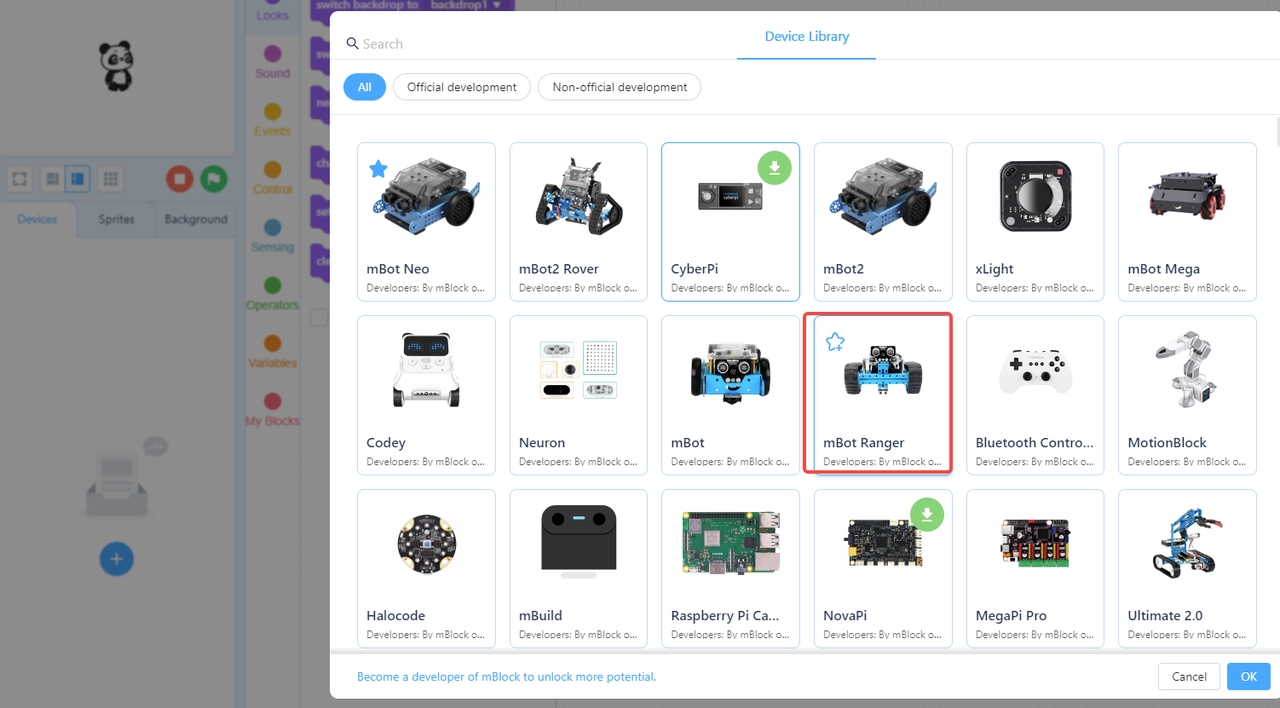Choose the mBot2 device card
Image resolution: width=1280 pixels, height=708 pixels.
[882, 221]
